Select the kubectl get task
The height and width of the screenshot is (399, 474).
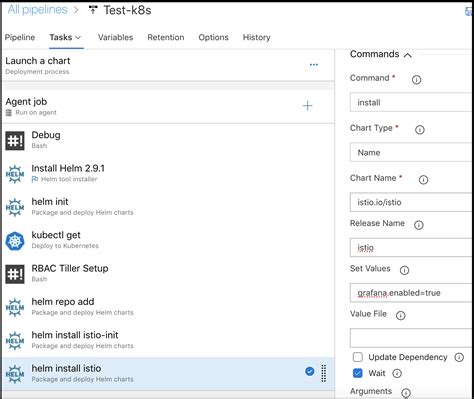[x=168, y=240]
